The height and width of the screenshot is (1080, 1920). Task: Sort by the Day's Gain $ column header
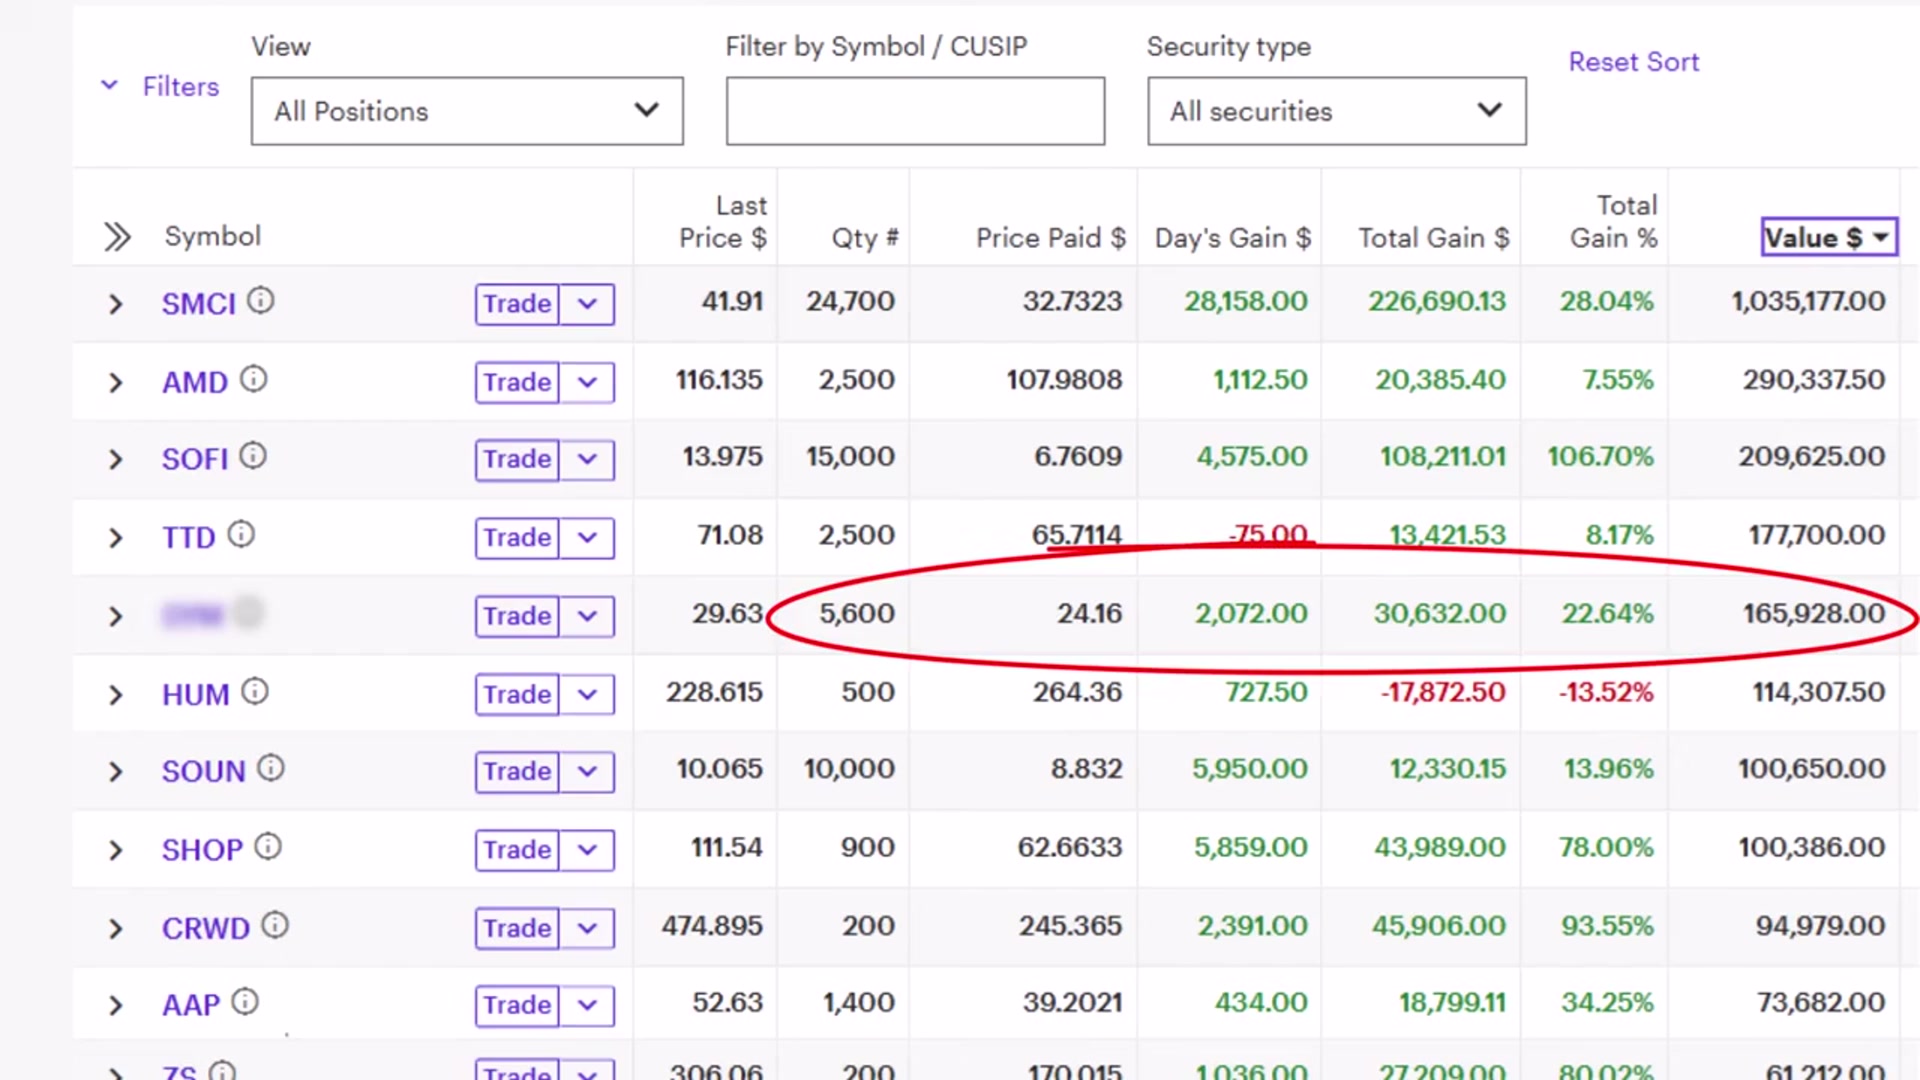(1233, 238)
